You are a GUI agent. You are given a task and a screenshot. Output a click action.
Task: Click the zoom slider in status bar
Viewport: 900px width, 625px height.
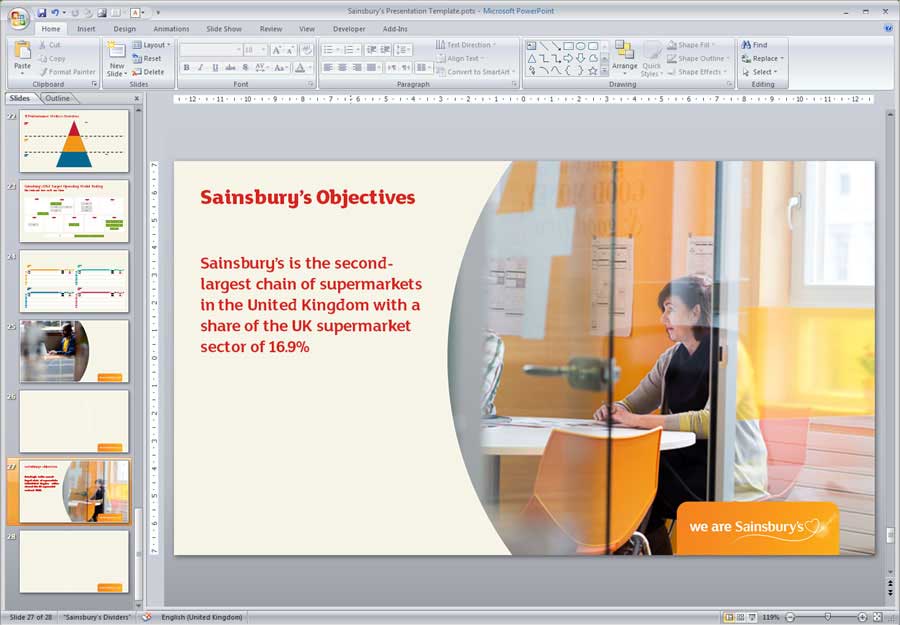828,617
